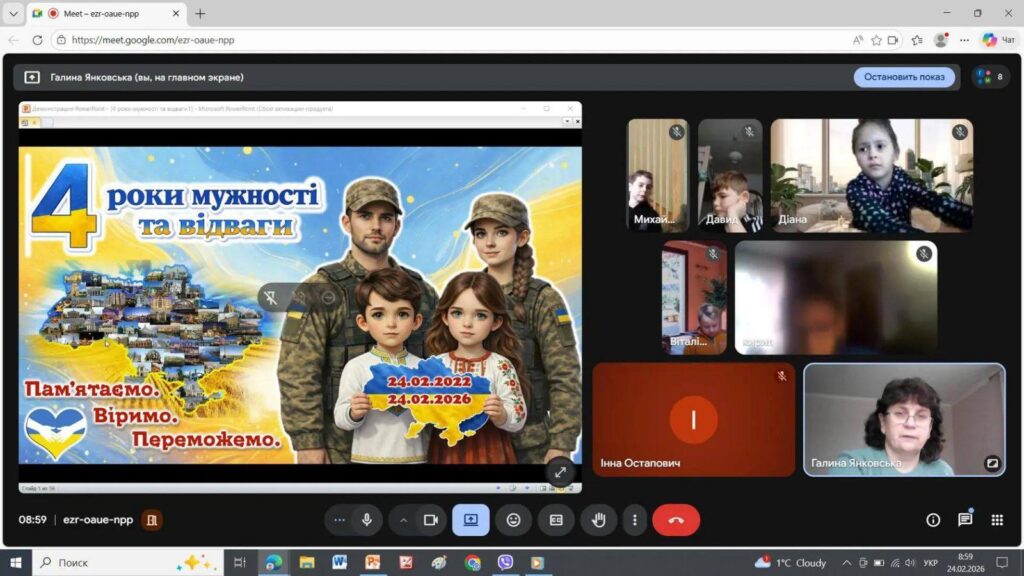Show meeting details info icon

[933, 520]
